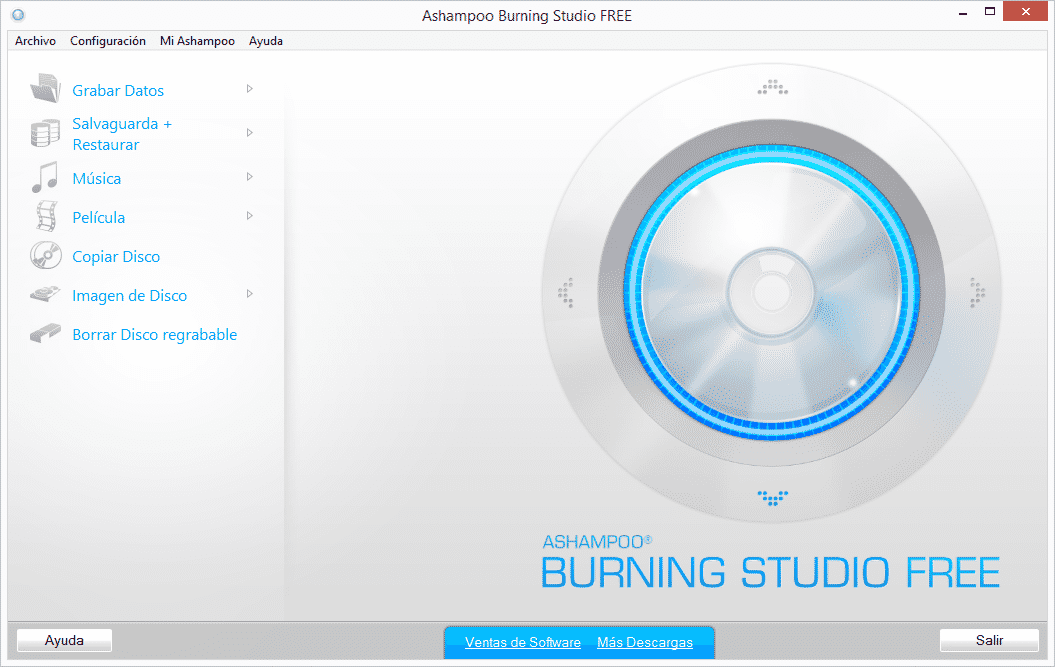Click the Copiar Disco disc icon

46,256
